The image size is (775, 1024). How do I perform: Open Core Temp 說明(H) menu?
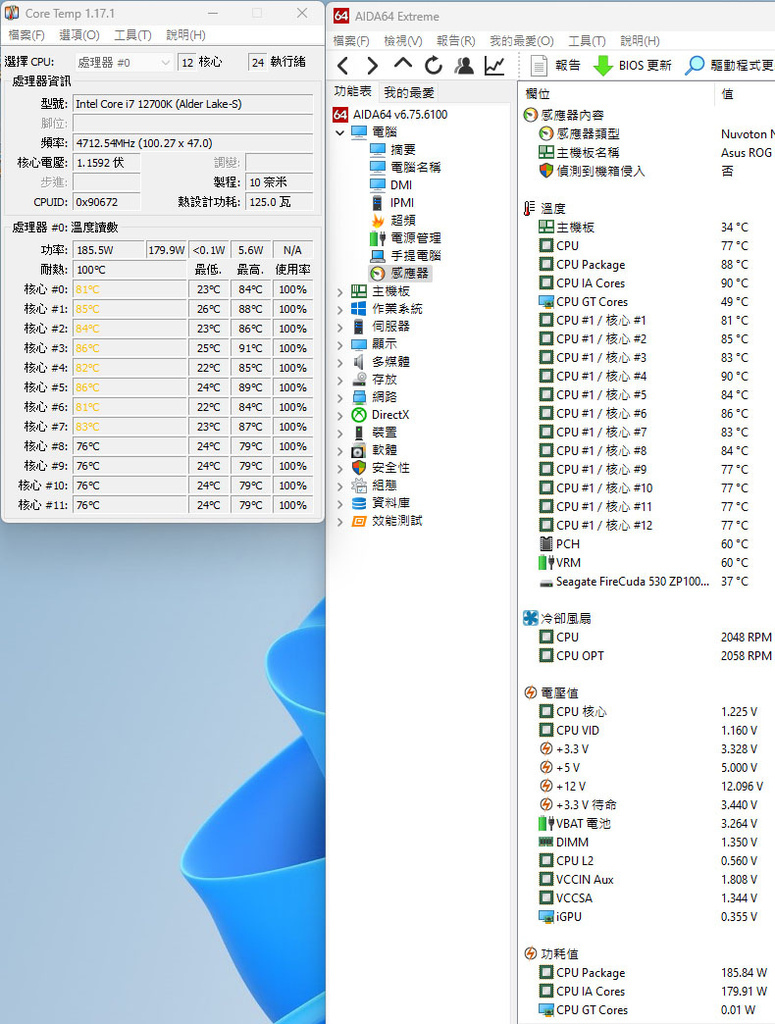click(x=185, y=35)
